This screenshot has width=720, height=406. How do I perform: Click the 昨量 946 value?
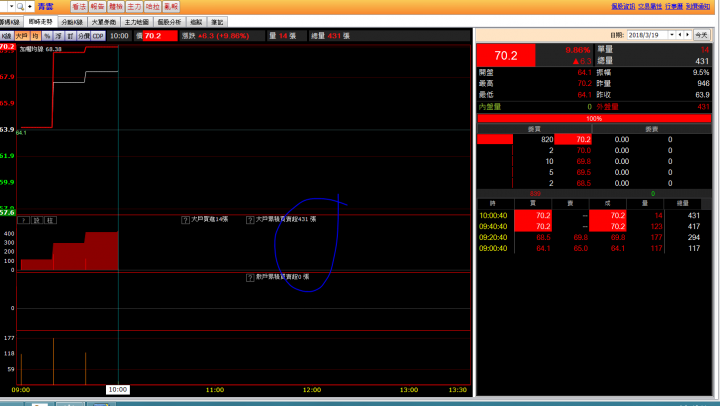click(x=703, y=84)
